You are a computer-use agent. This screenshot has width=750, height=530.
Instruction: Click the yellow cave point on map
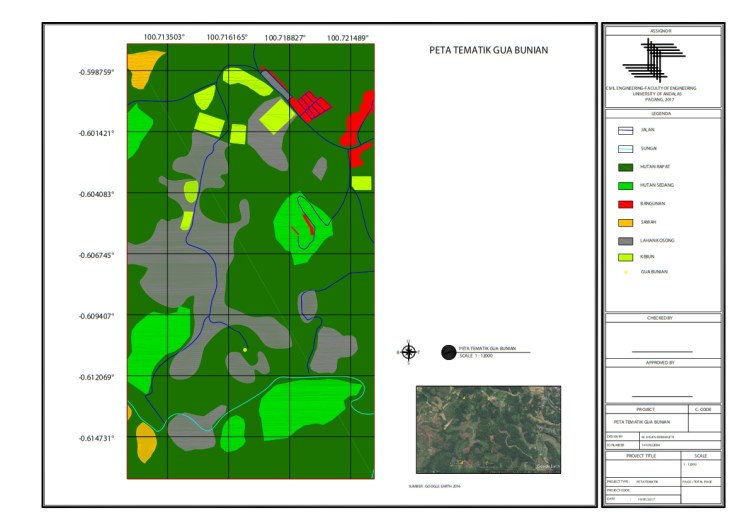245,349
